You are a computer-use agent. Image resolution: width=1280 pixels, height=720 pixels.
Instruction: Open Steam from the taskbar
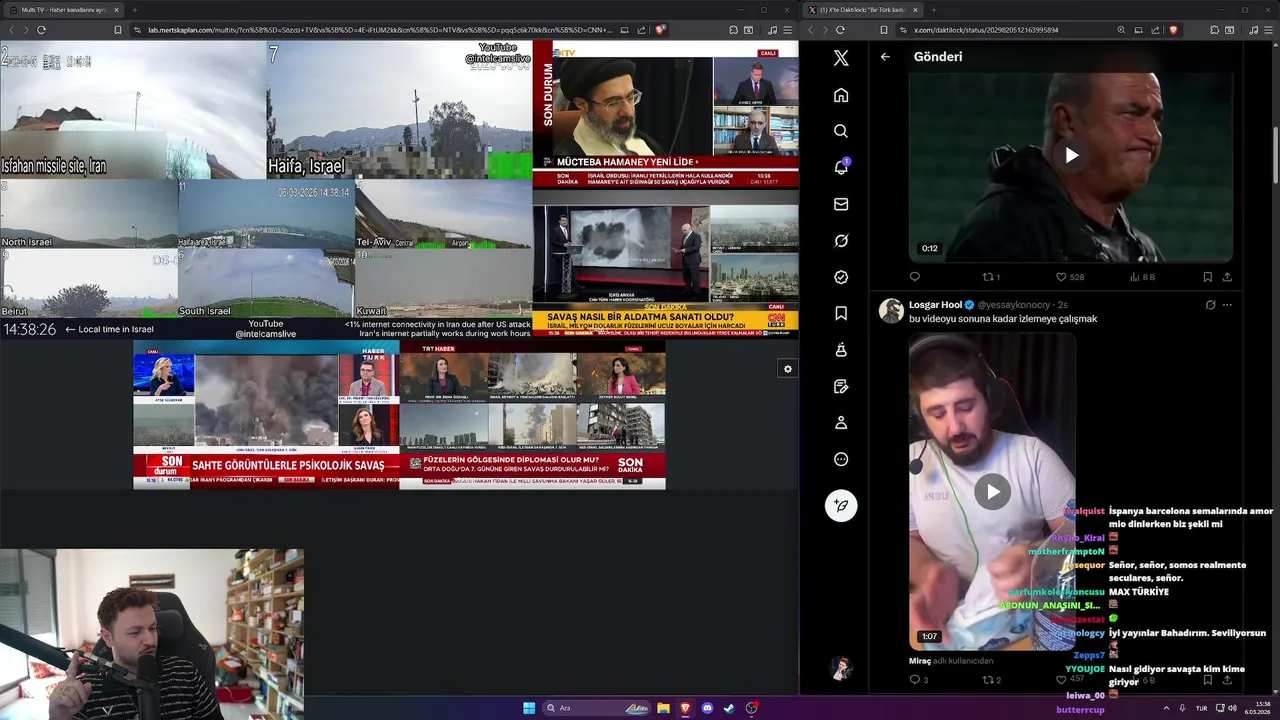point(729,708)
